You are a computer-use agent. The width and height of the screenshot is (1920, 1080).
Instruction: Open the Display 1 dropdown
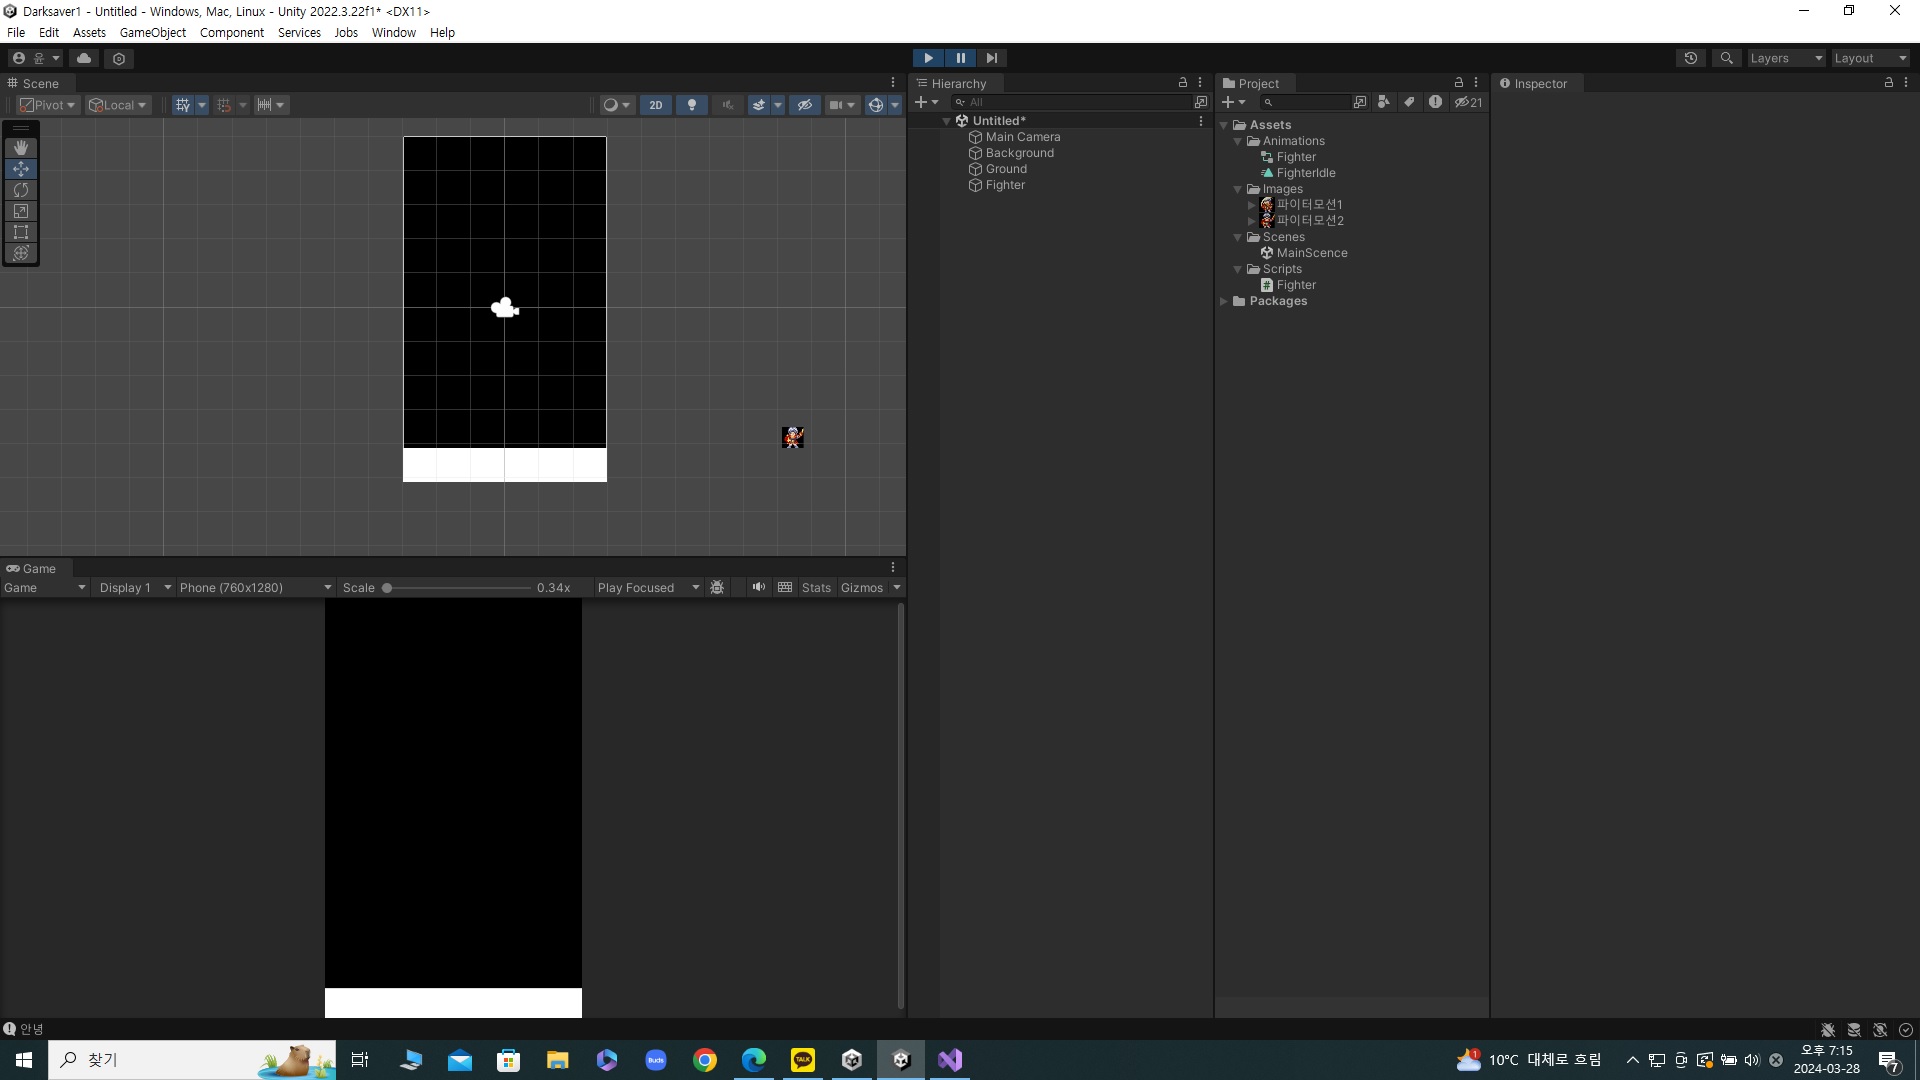(135, 588)
